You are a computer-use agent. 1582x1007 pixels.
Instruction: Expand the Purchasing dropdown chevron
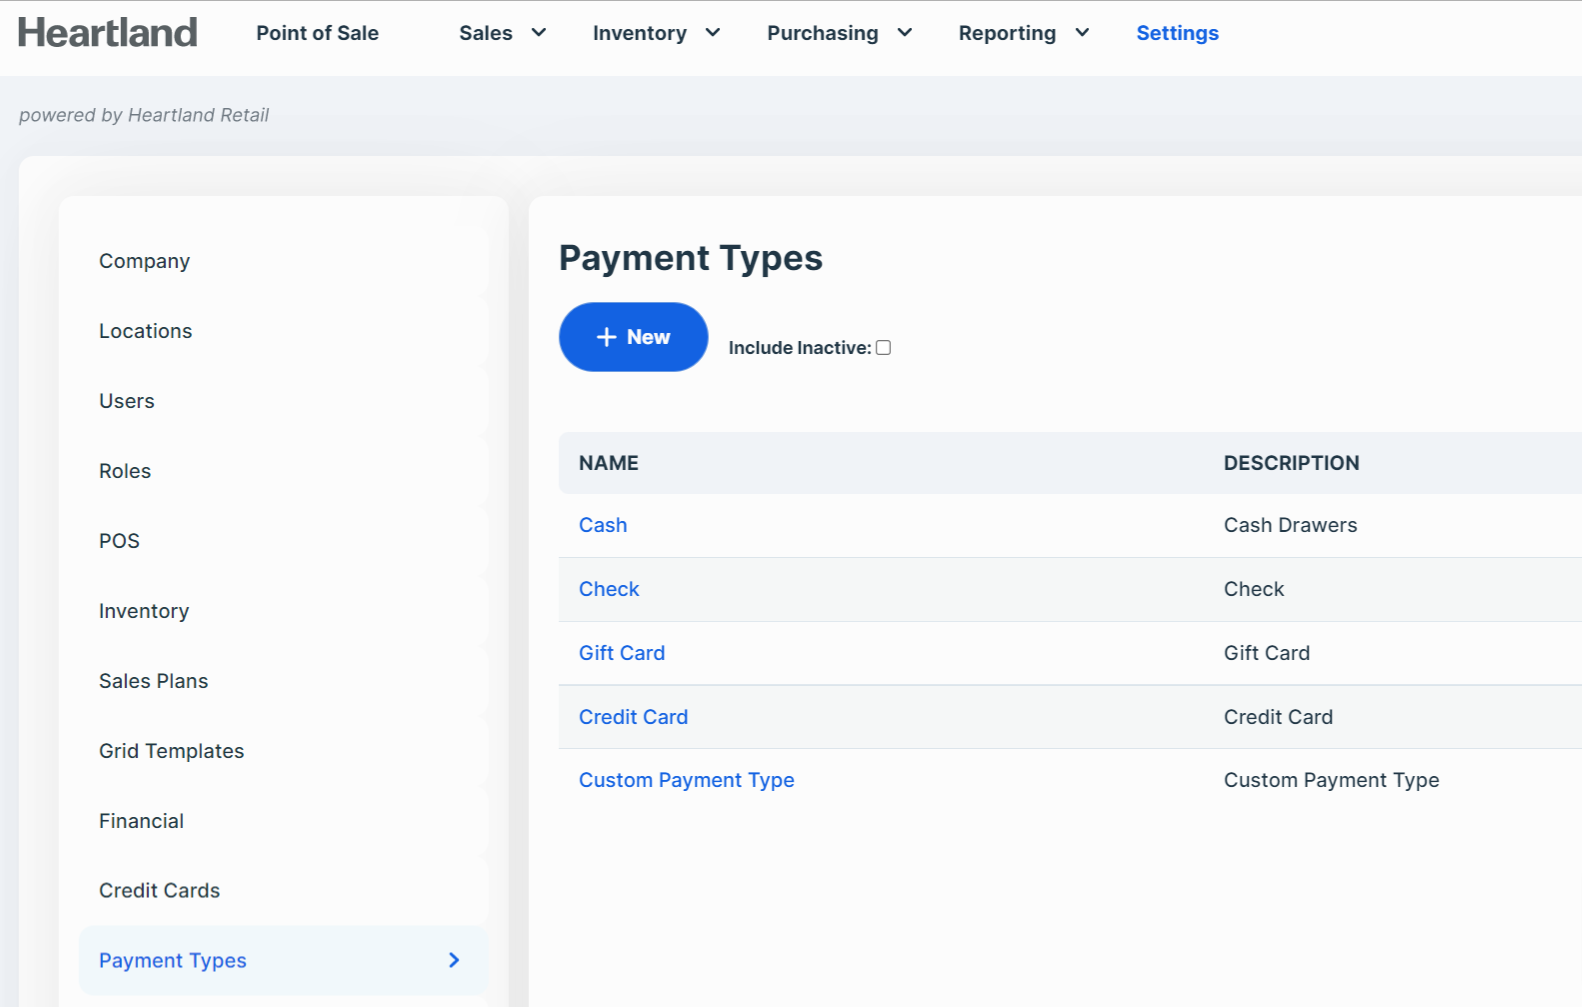click(x=905, y=33)
